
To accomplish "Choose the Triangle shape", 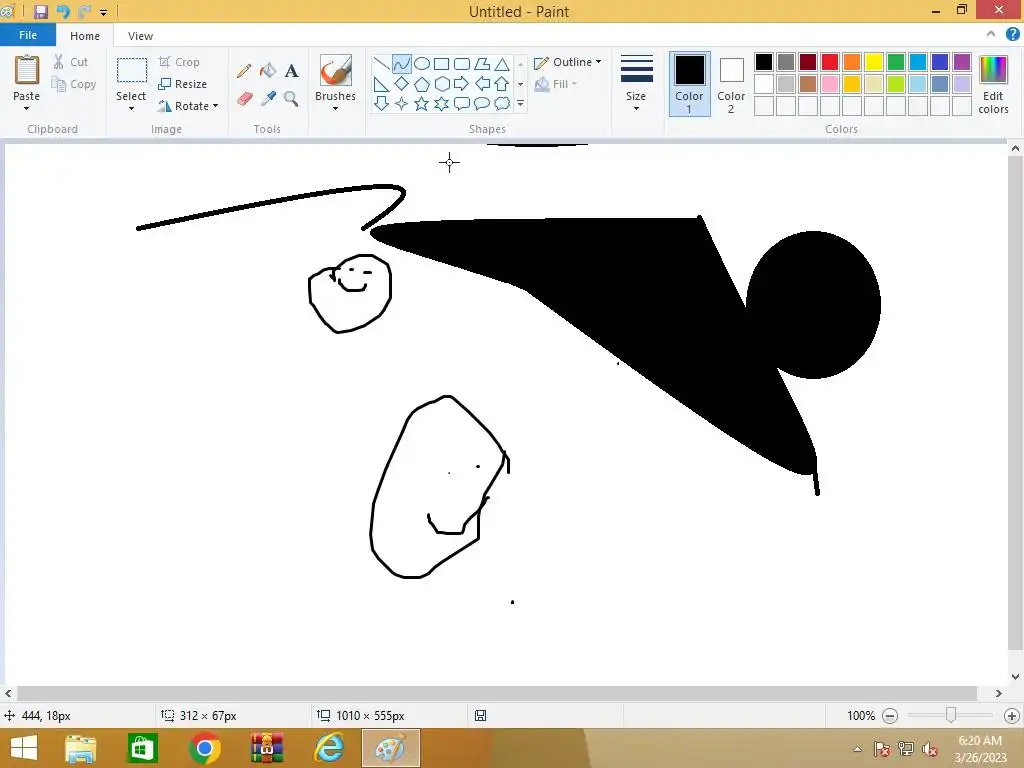I will 502,64.
